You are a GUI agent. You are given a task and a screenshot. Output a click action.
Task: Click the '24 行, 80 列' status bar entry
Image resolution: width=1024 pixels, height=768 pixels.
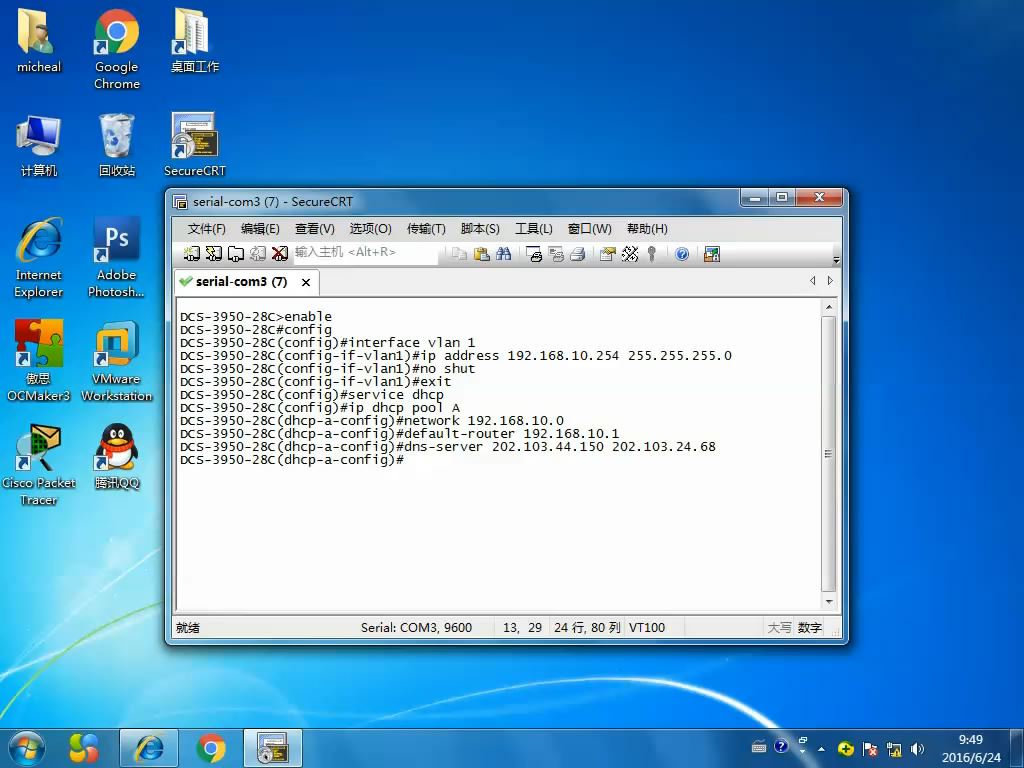586,628
